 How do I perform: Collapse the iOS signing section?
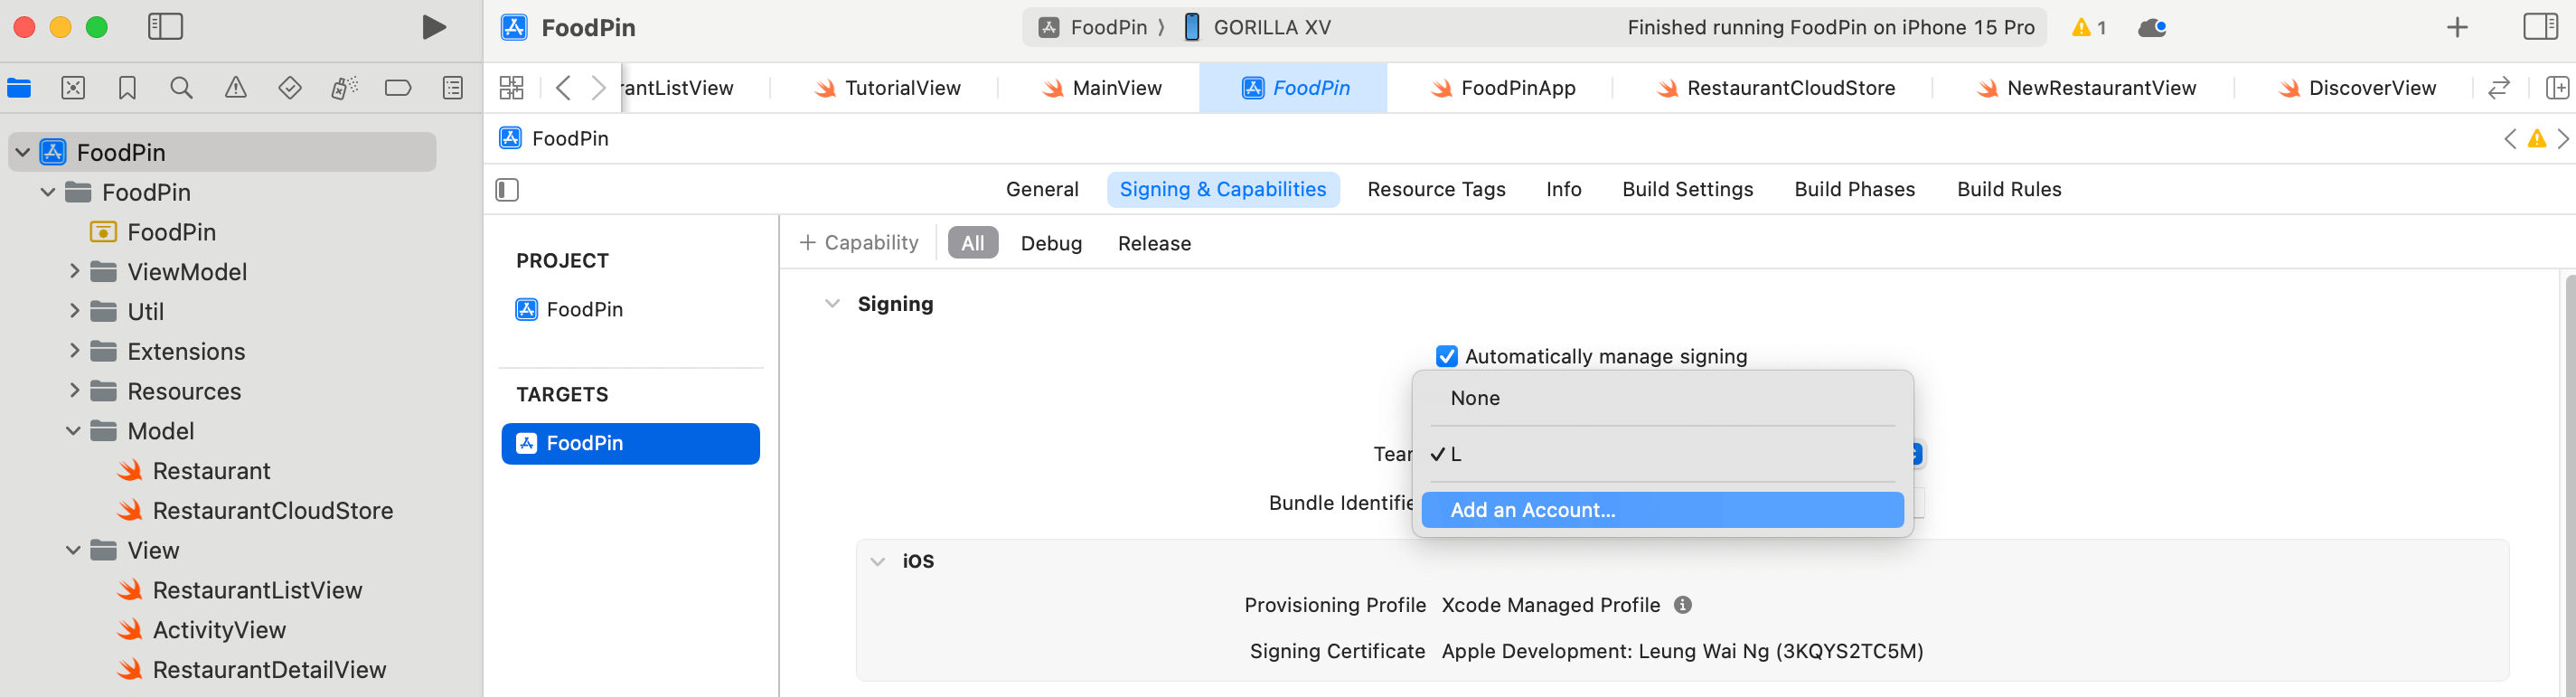click(878, 561)
